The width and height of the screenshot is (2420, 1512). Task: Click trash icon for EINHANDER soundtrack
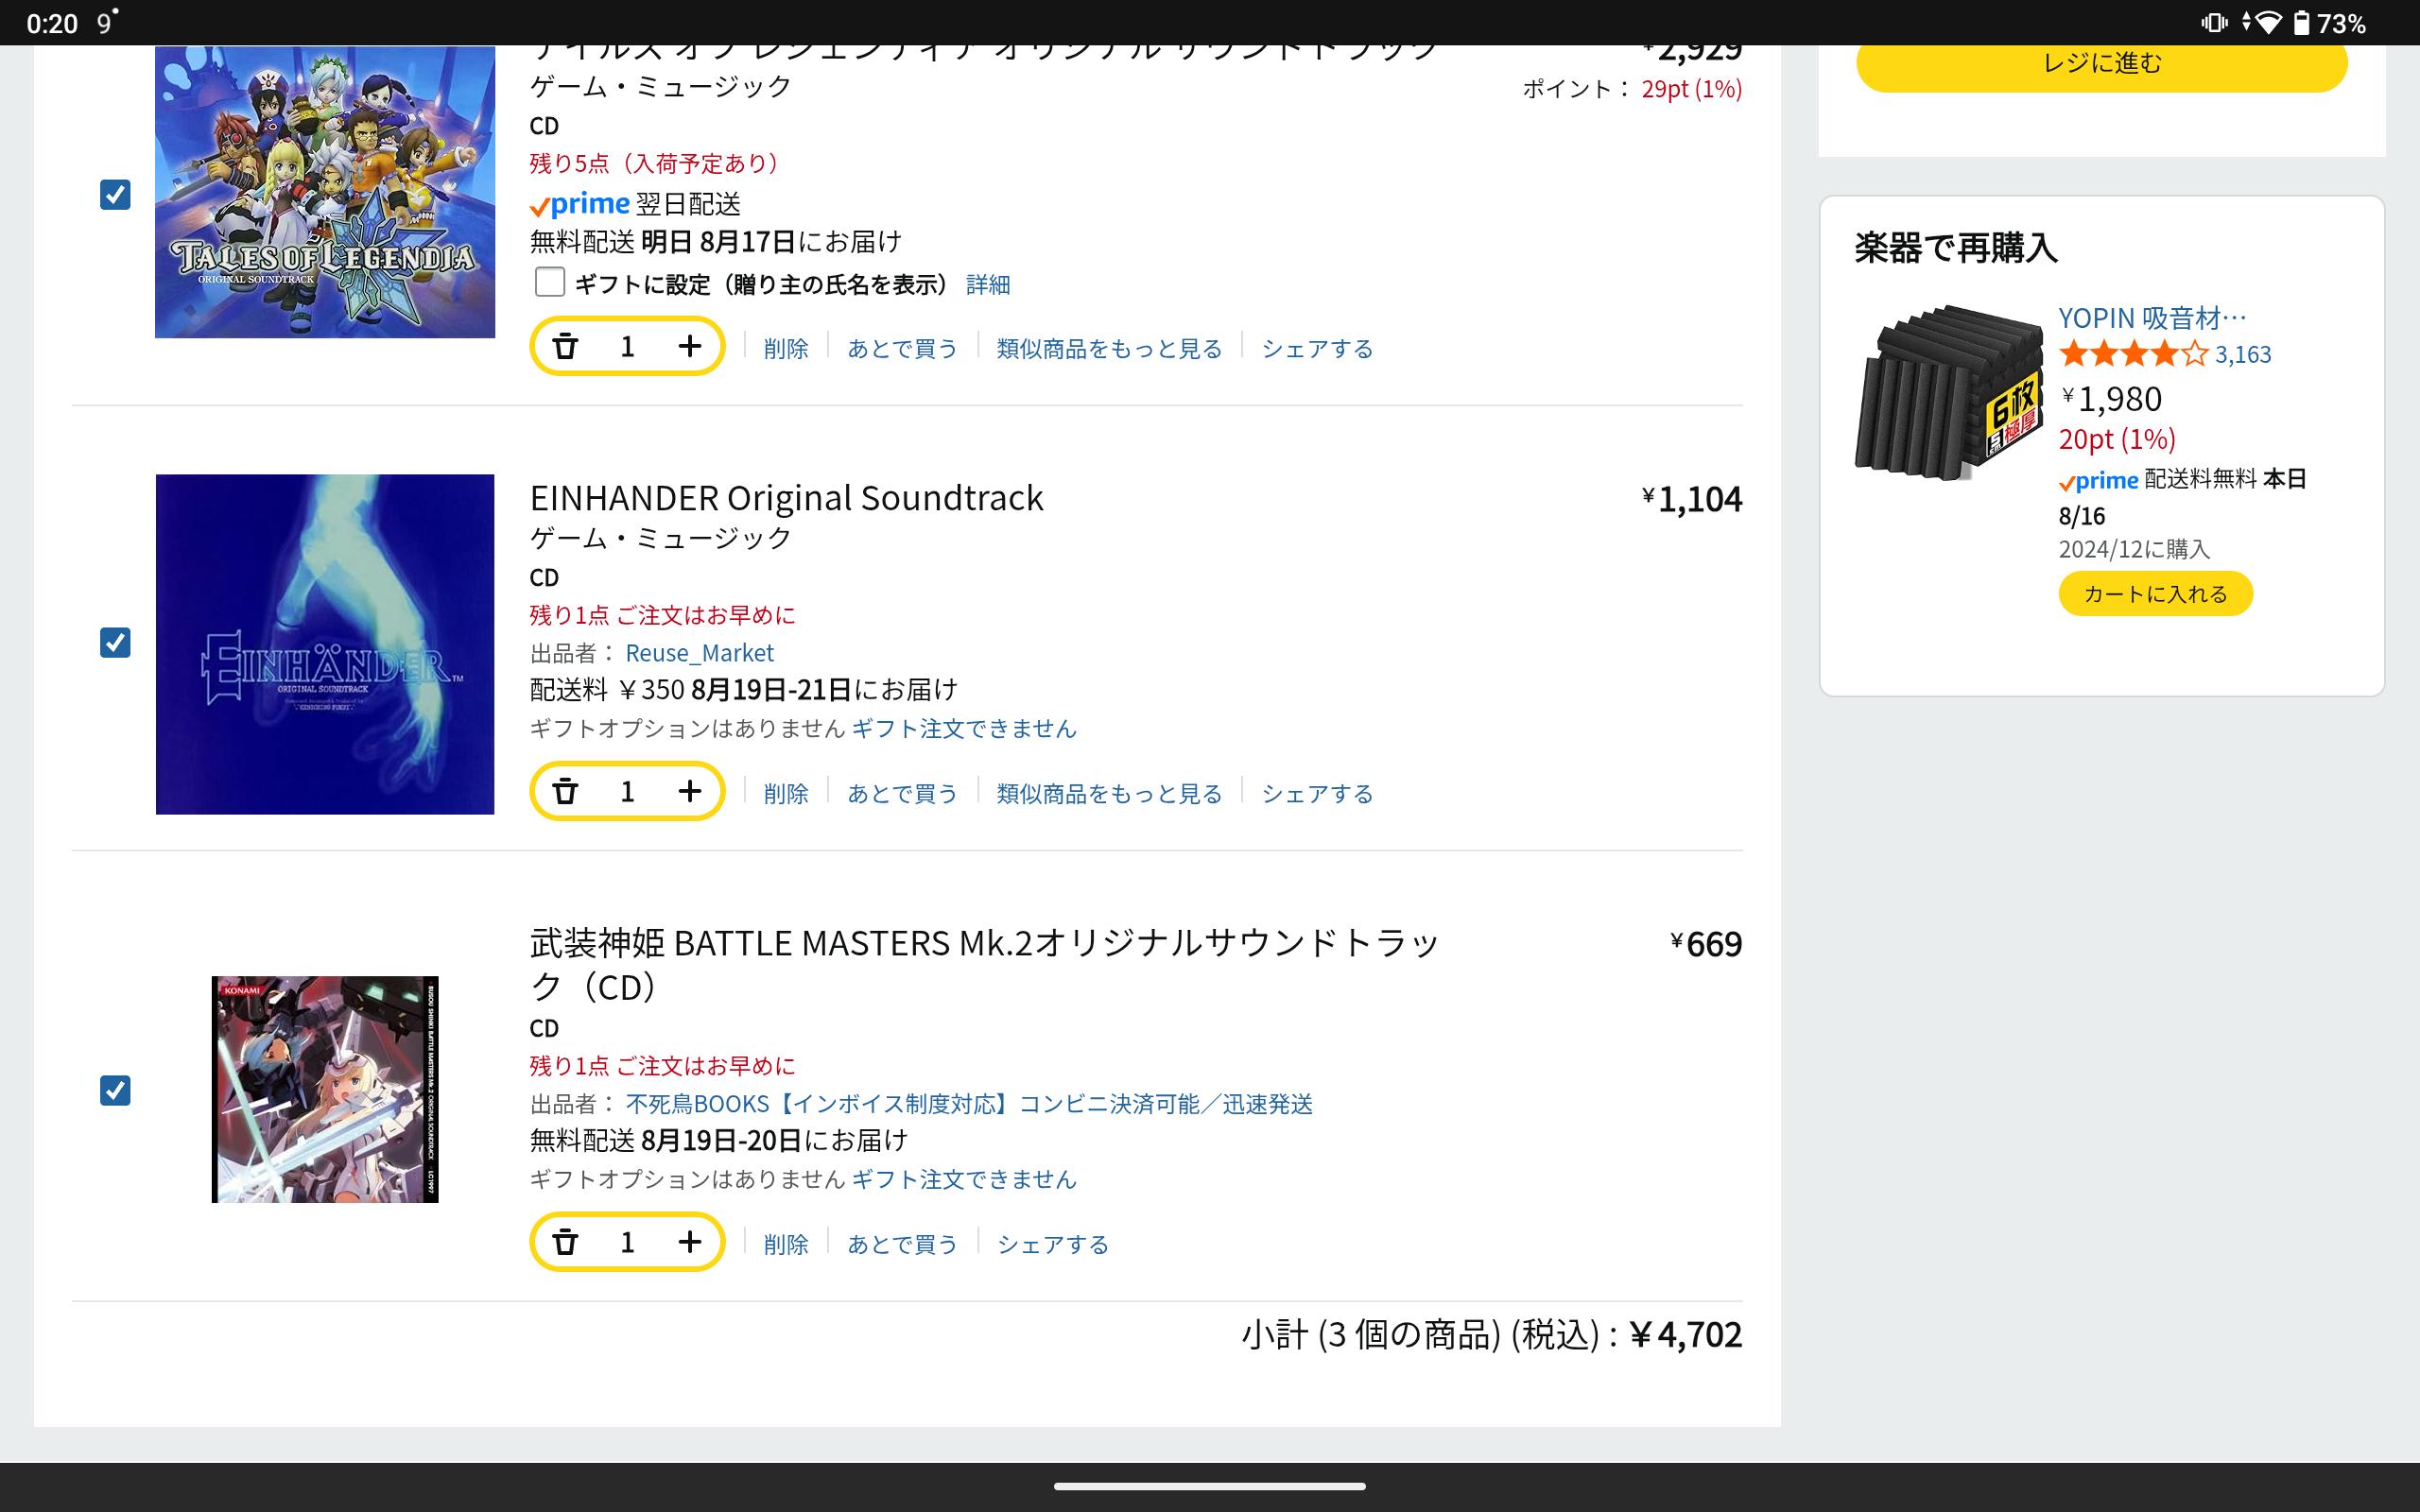coord(565,792)
